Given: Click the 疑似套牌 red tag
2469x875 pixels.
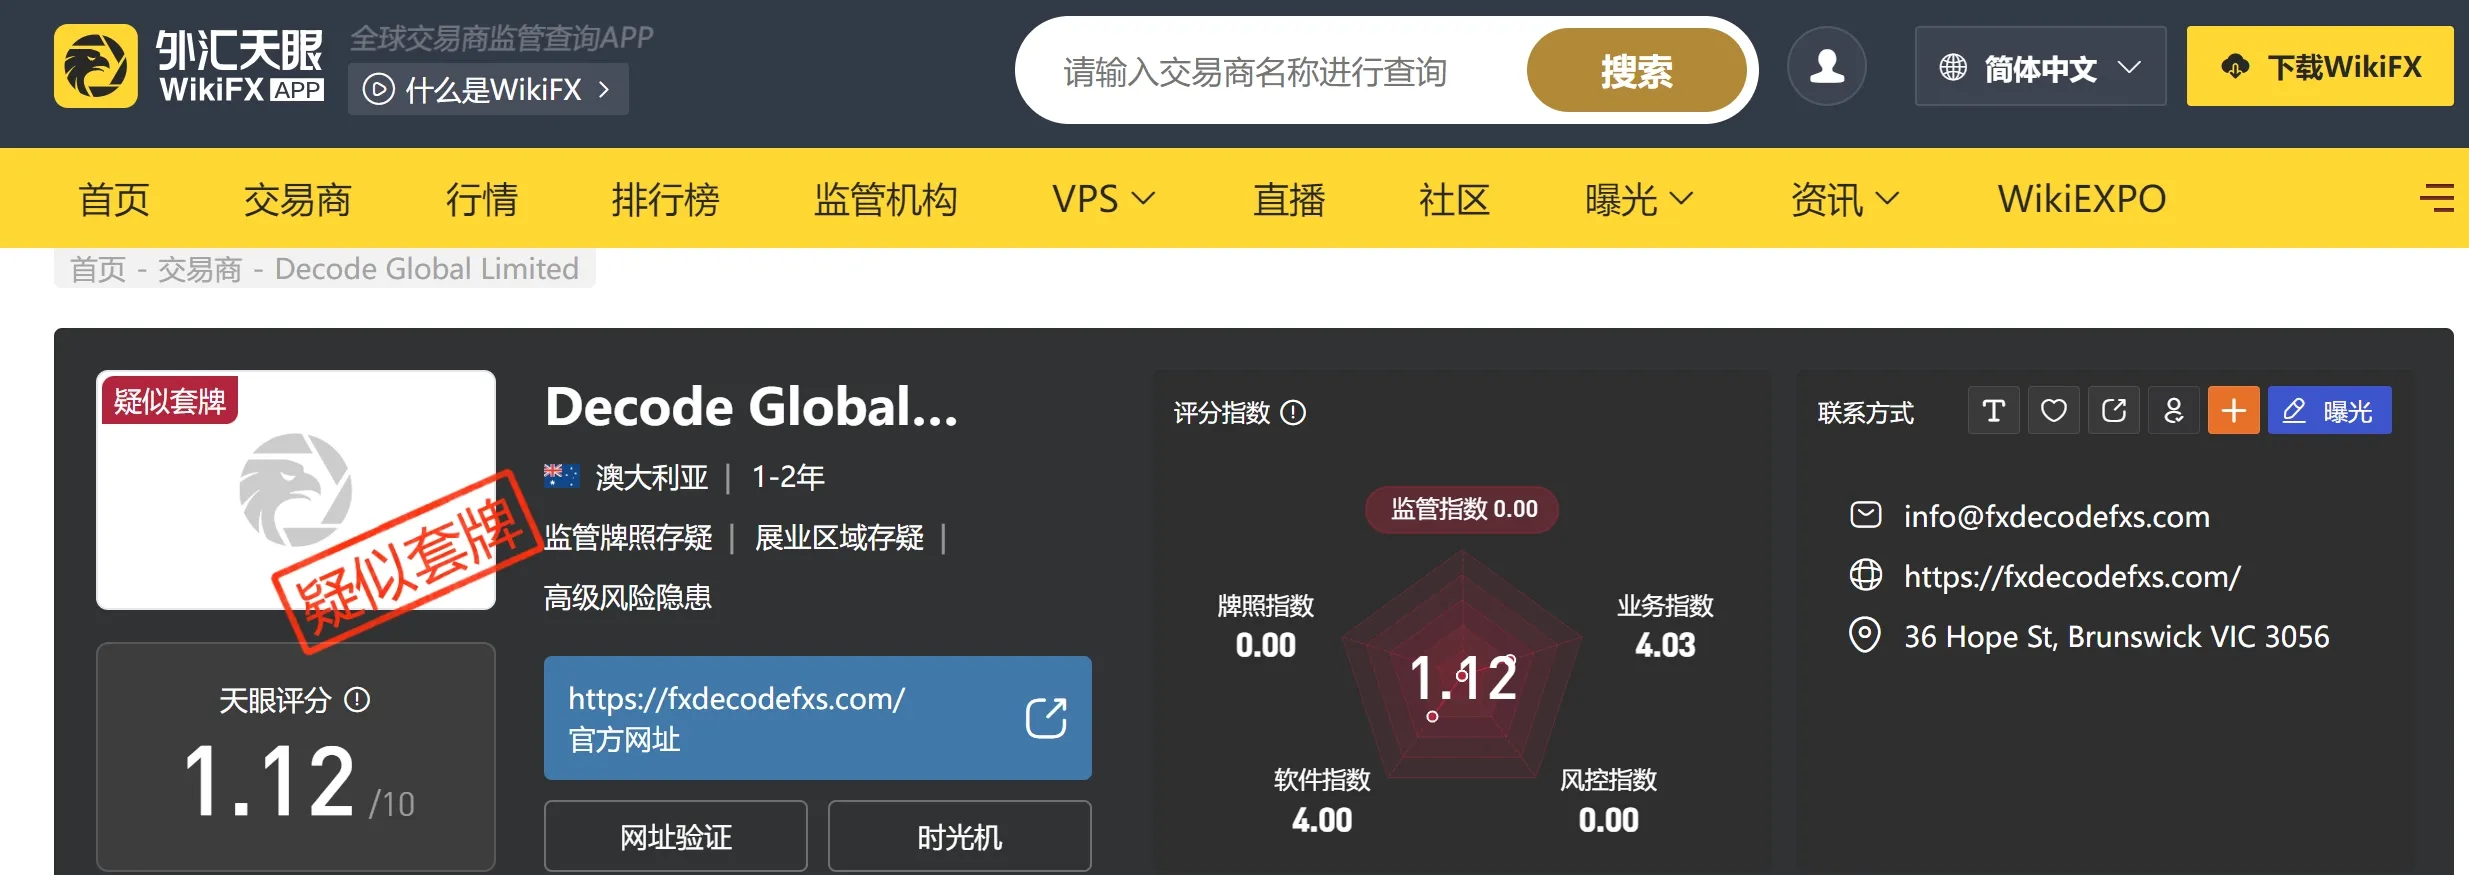Looking at the screenshot, I should pos(169,401).
